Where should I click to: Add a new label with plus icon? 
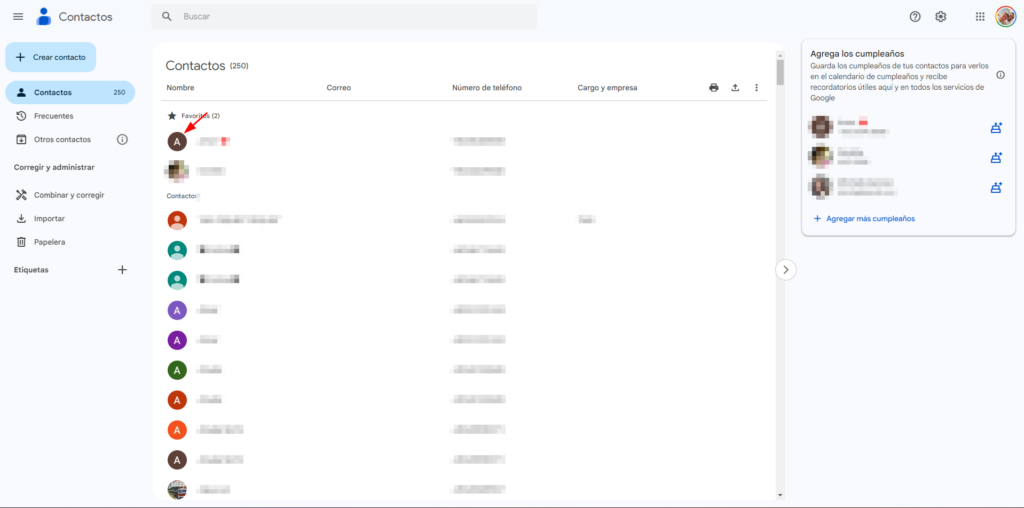pyautogui.click(x=122, y=270)
